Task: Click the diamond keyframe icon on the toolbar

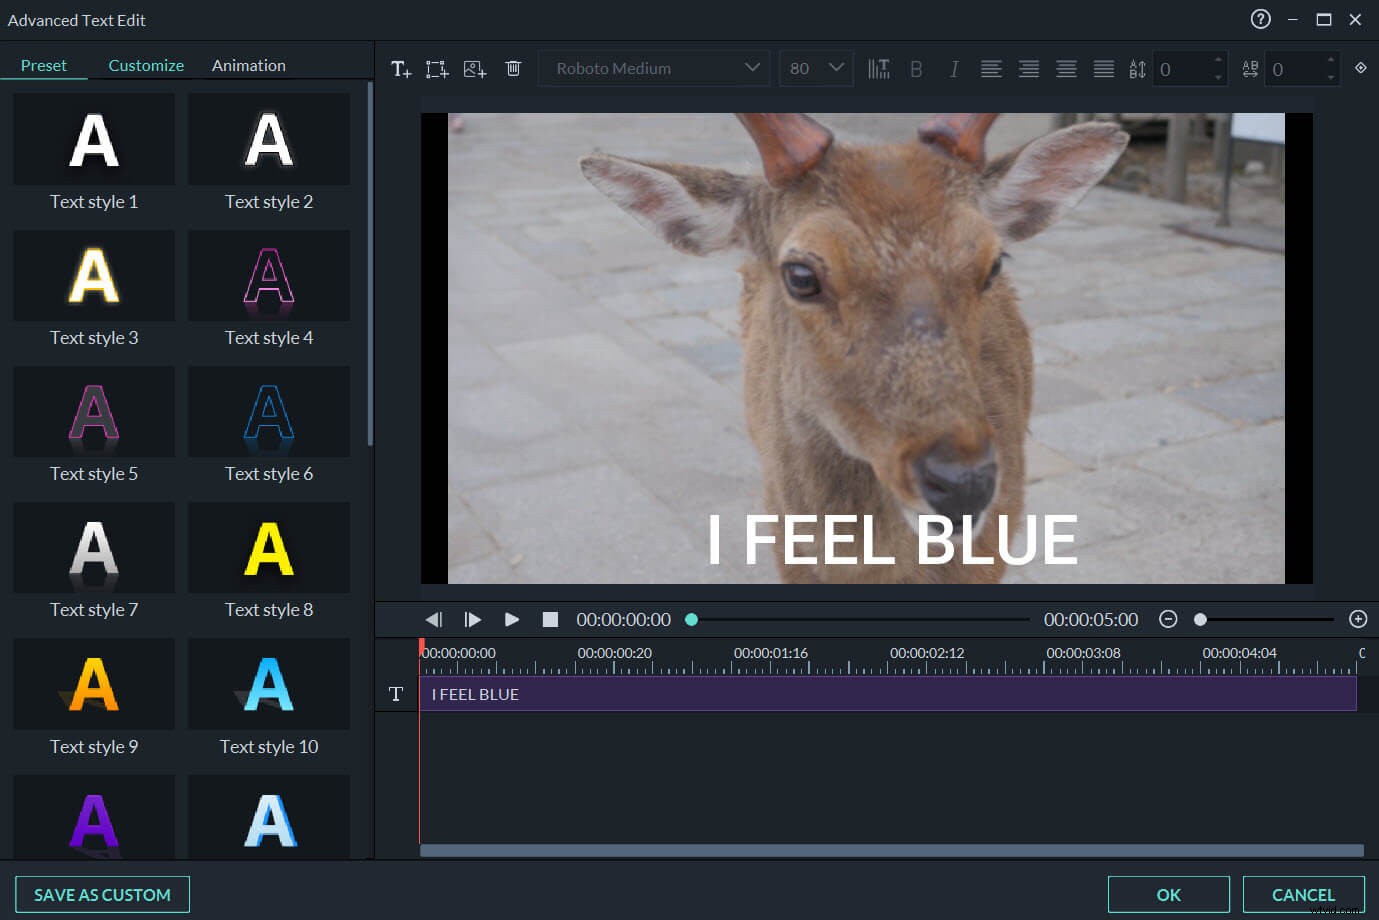Action: (x=1360, y=68)
